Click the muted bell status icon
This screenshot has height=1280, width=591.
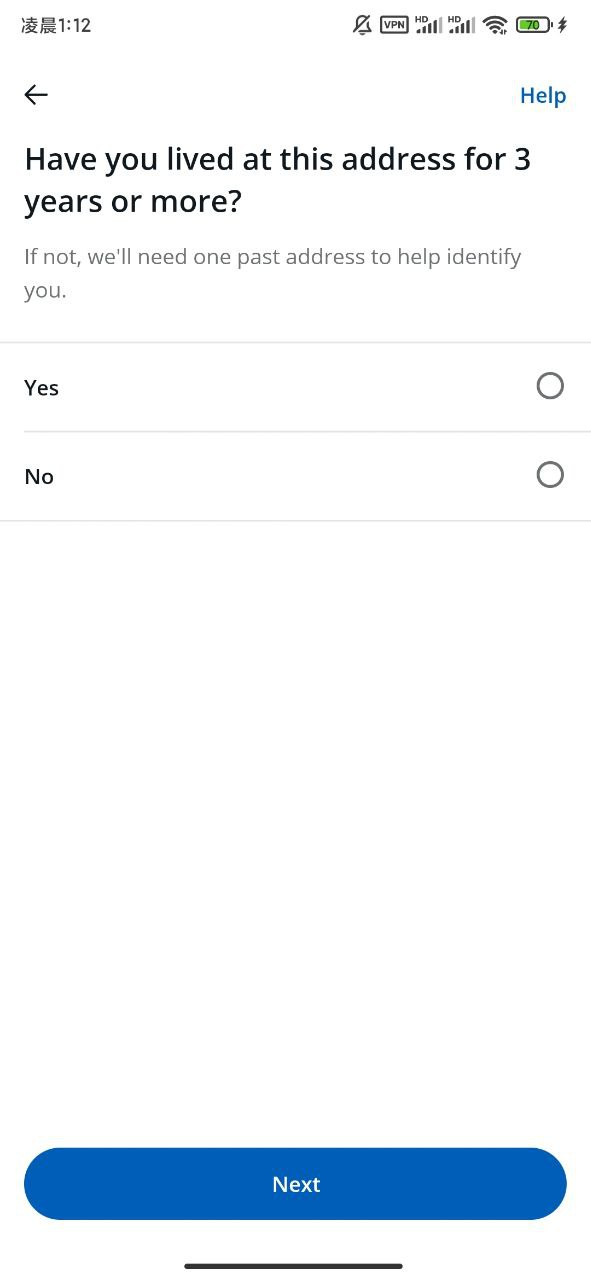click(x=363, y=25)
